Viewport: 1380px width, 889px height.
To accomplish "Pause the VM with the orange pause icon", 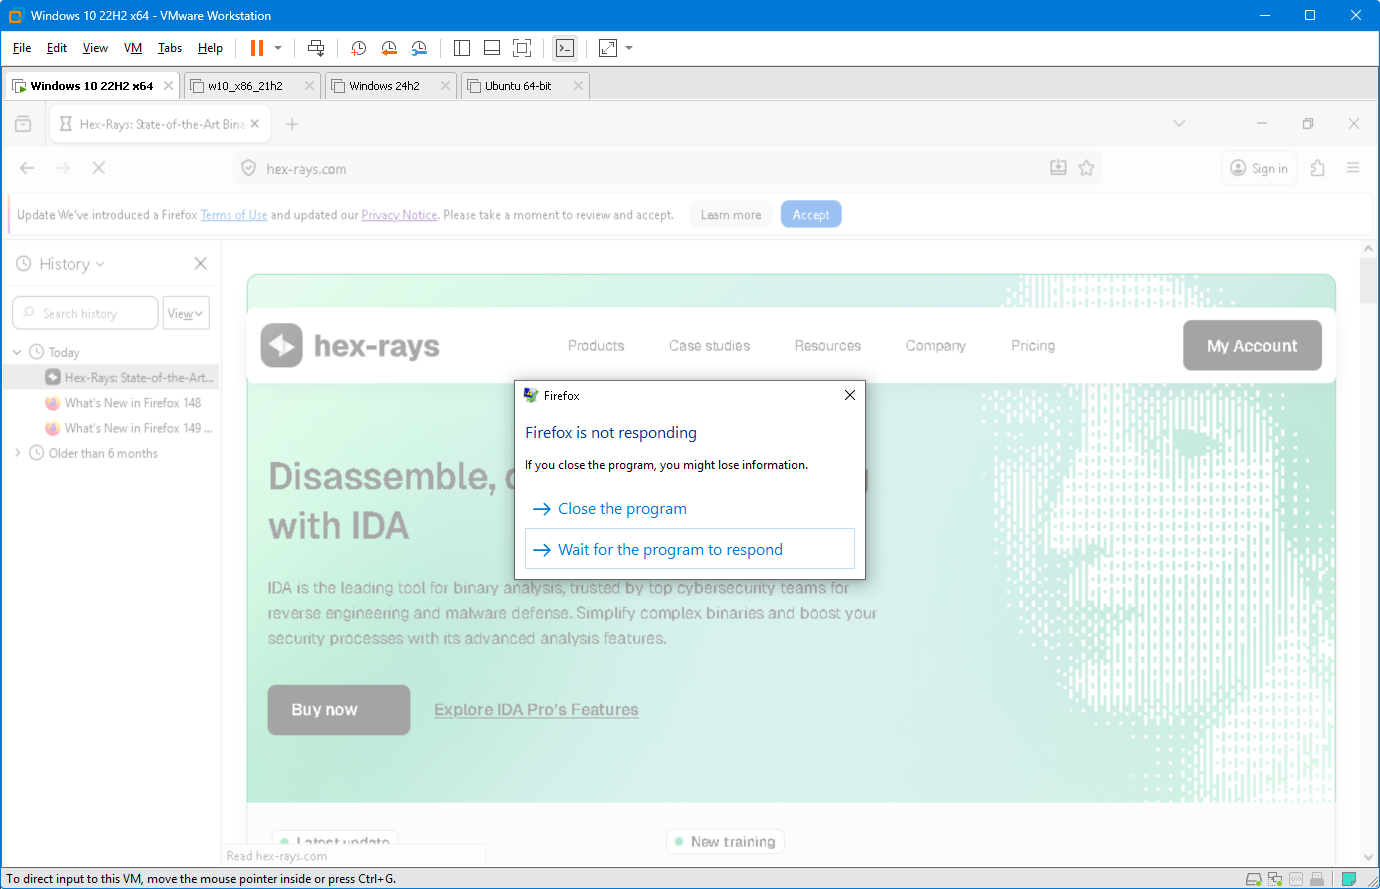I will click(257, 48).
